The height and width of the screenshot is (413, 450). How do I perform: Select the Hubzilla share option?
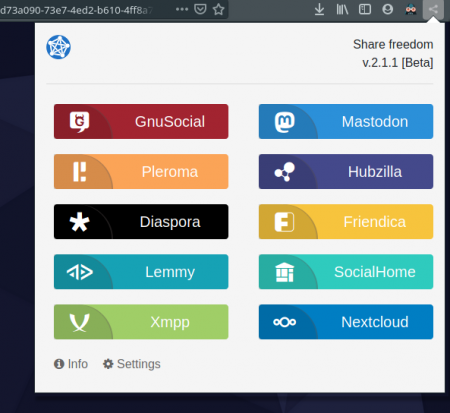click(x=346, y=172)
